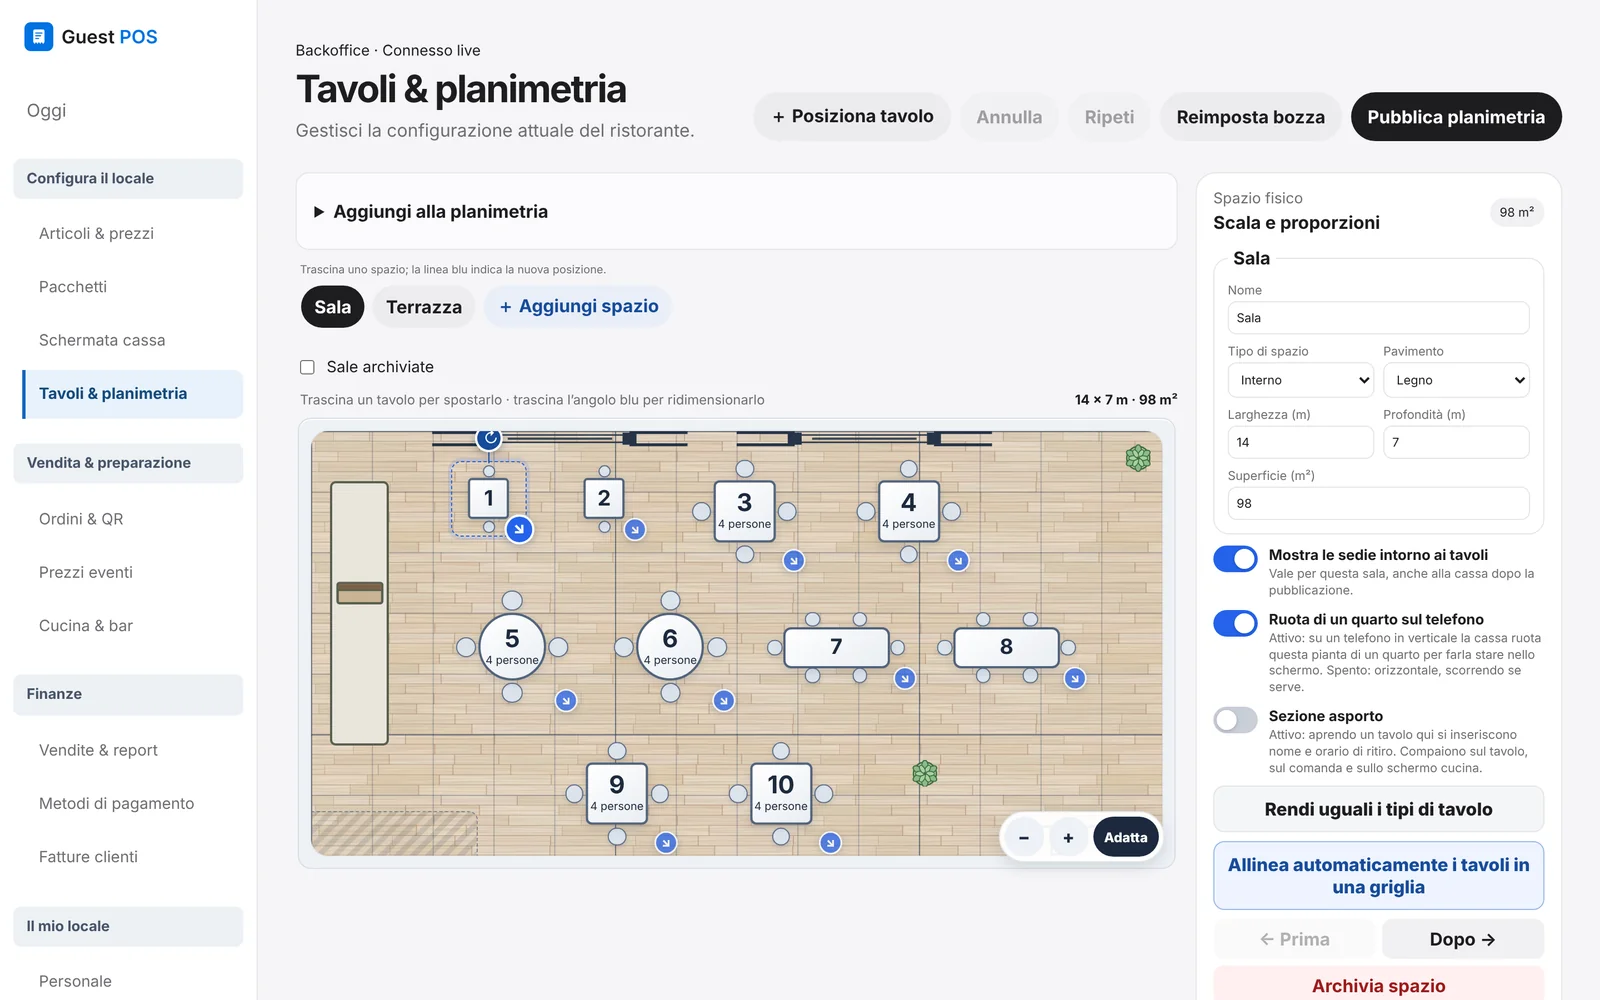1600x1000 pixels.
Task: Switch to the Sala space tab
Action: [333, 307]
